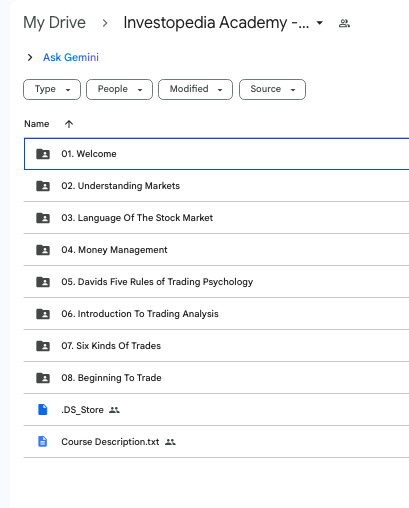Select the 04. Money Management folder icon
This screenshot has width=409, height=508.
click(43, 250)
